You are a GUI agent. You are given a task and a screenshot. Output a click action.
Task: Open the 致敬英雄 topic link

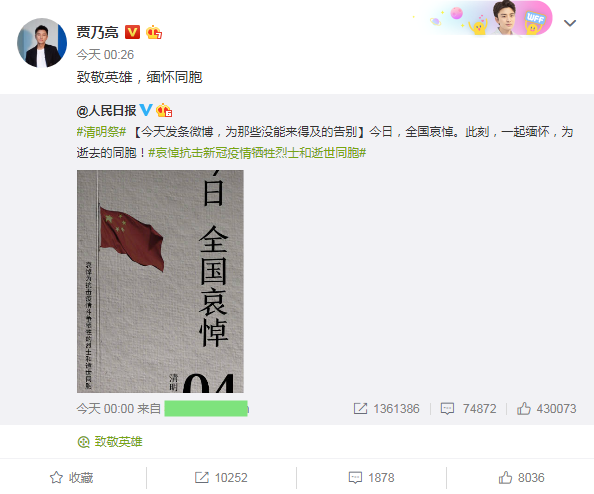(110, 442)
